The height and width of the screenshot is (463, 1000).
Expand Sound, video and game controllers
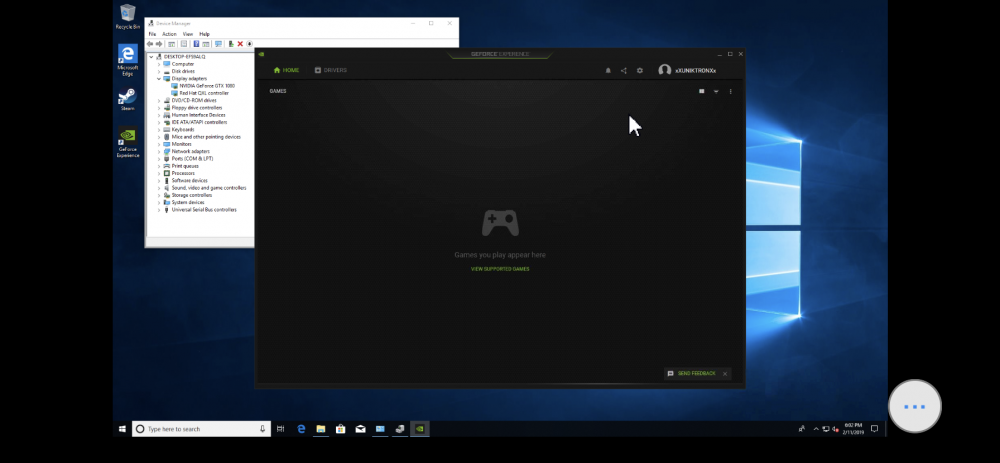[x=159, y=188]
